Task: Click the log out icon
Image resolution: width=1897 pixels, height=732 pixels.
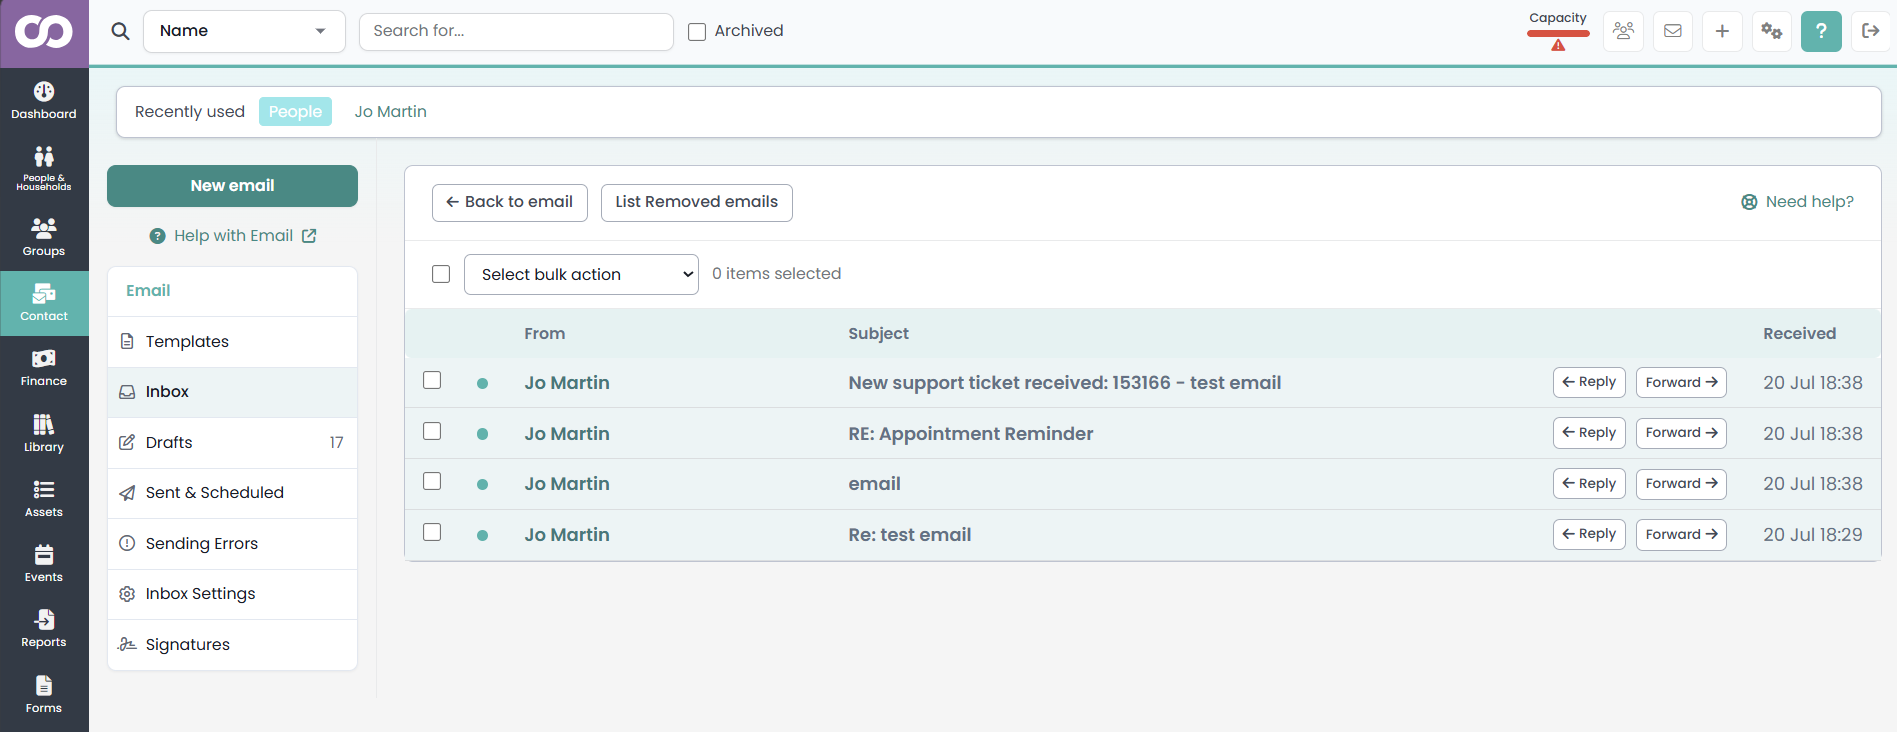Action: pos(1871,31)
